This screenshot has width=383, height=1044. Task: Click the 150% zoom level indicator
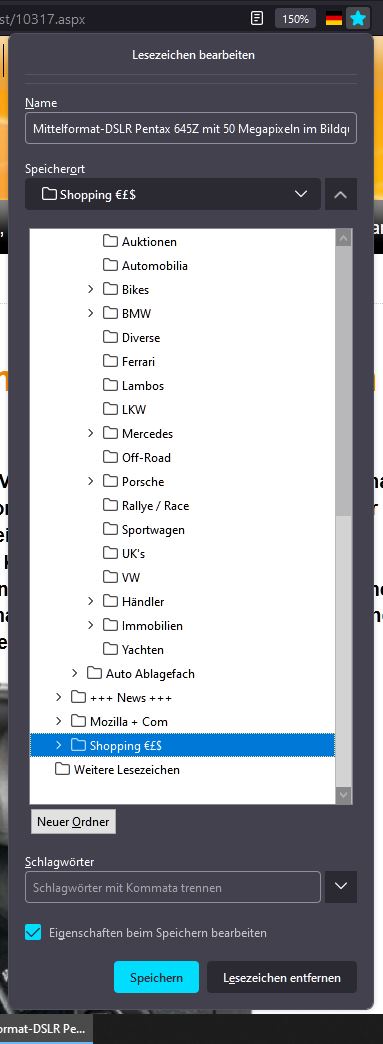(x=295, y=19)
